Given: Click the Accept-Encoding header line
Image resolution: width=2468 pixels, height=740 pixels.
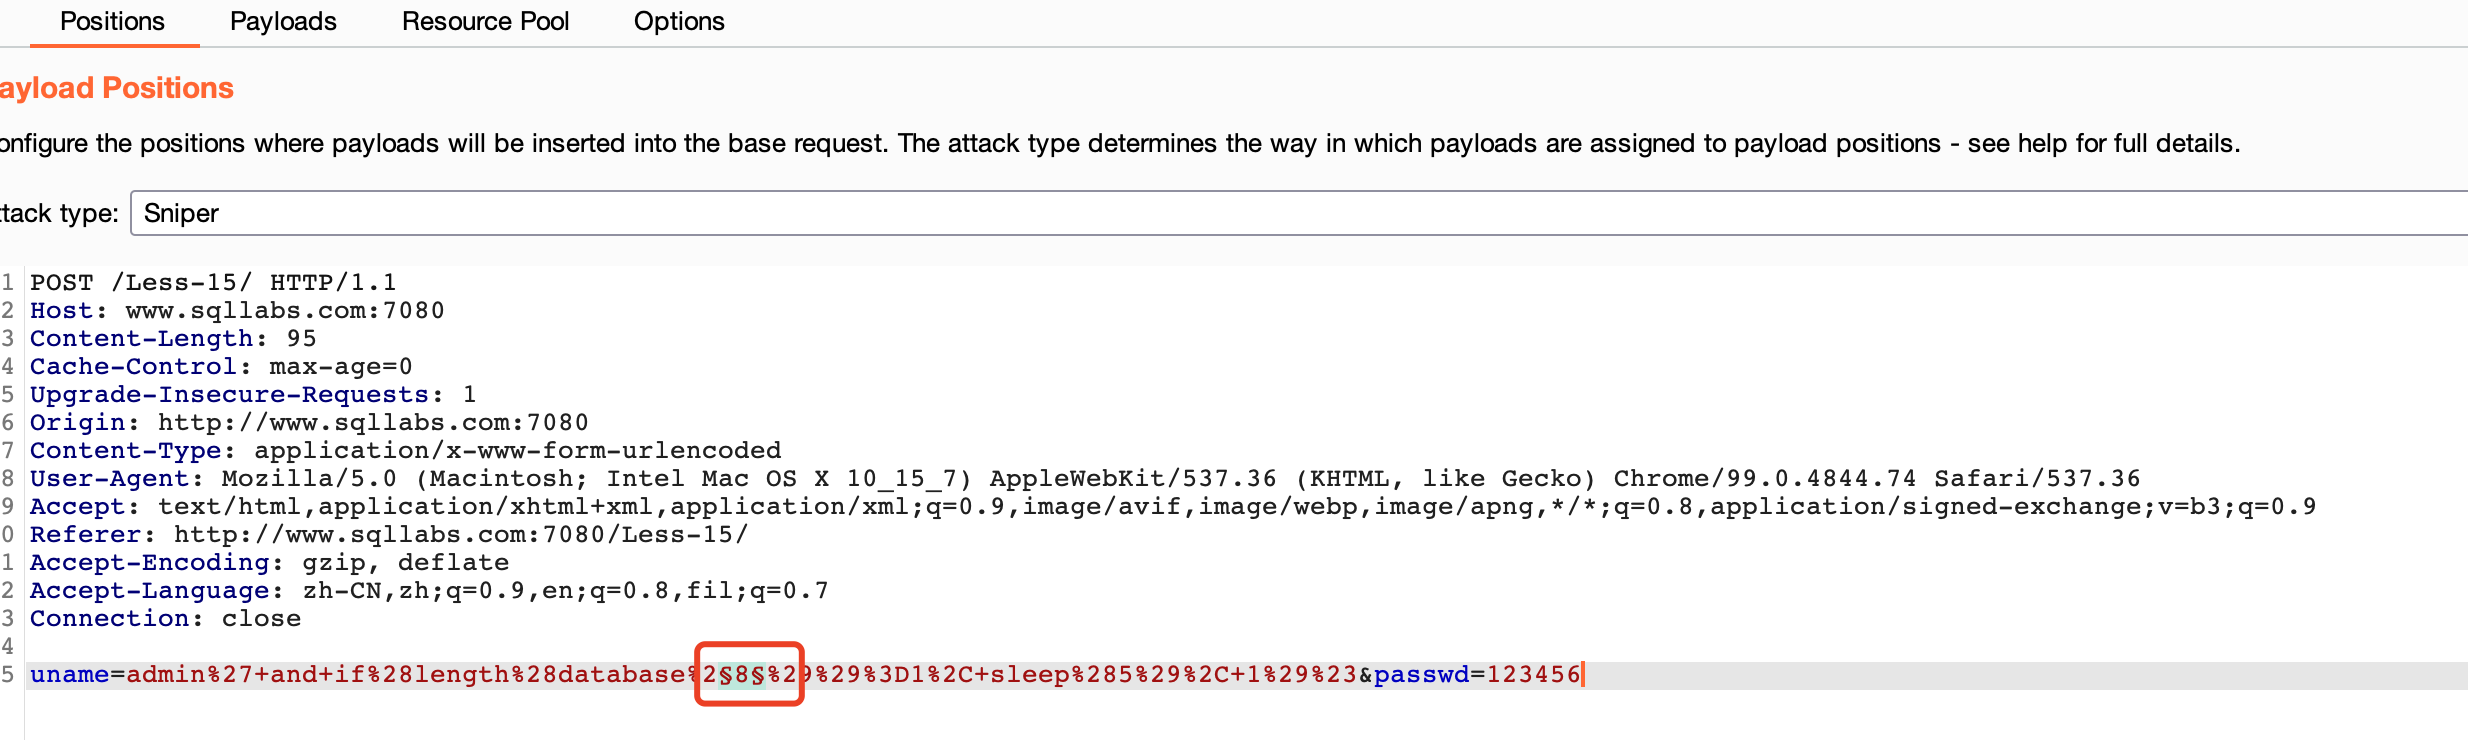Looking at the screenshot, I should (269, 563).
